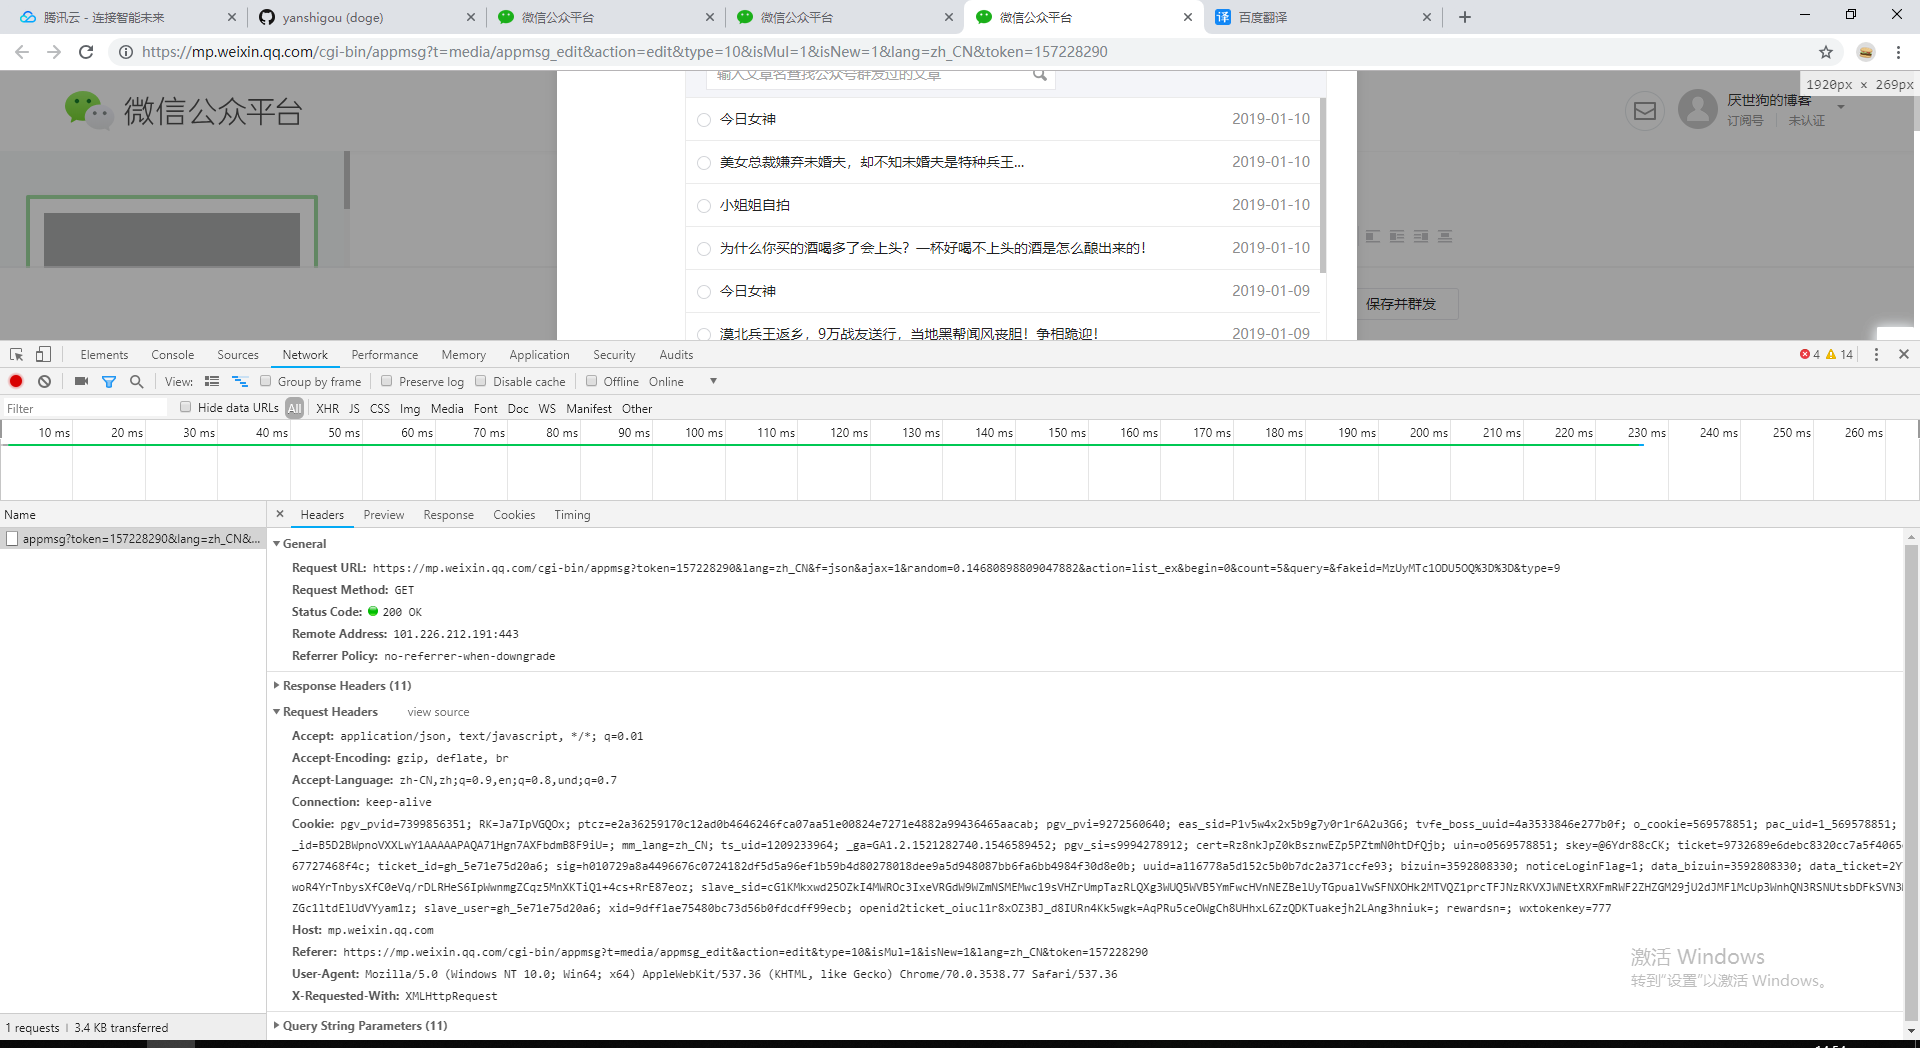Toggle the device toolbar icon
1920x1048 pixels.
click(43, 355)
